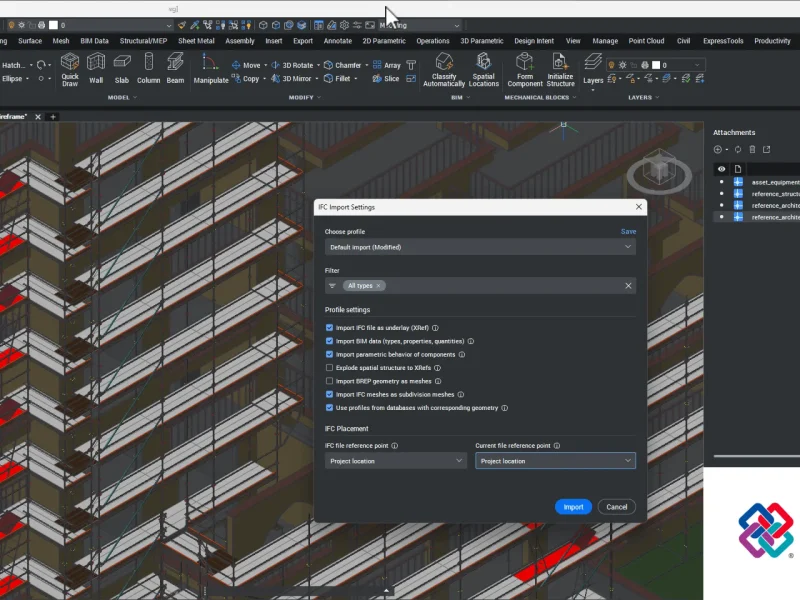Screen dimensions: 800x600
Task: Expand the BIM panel chevron
Action: click(x=468, y=97)
